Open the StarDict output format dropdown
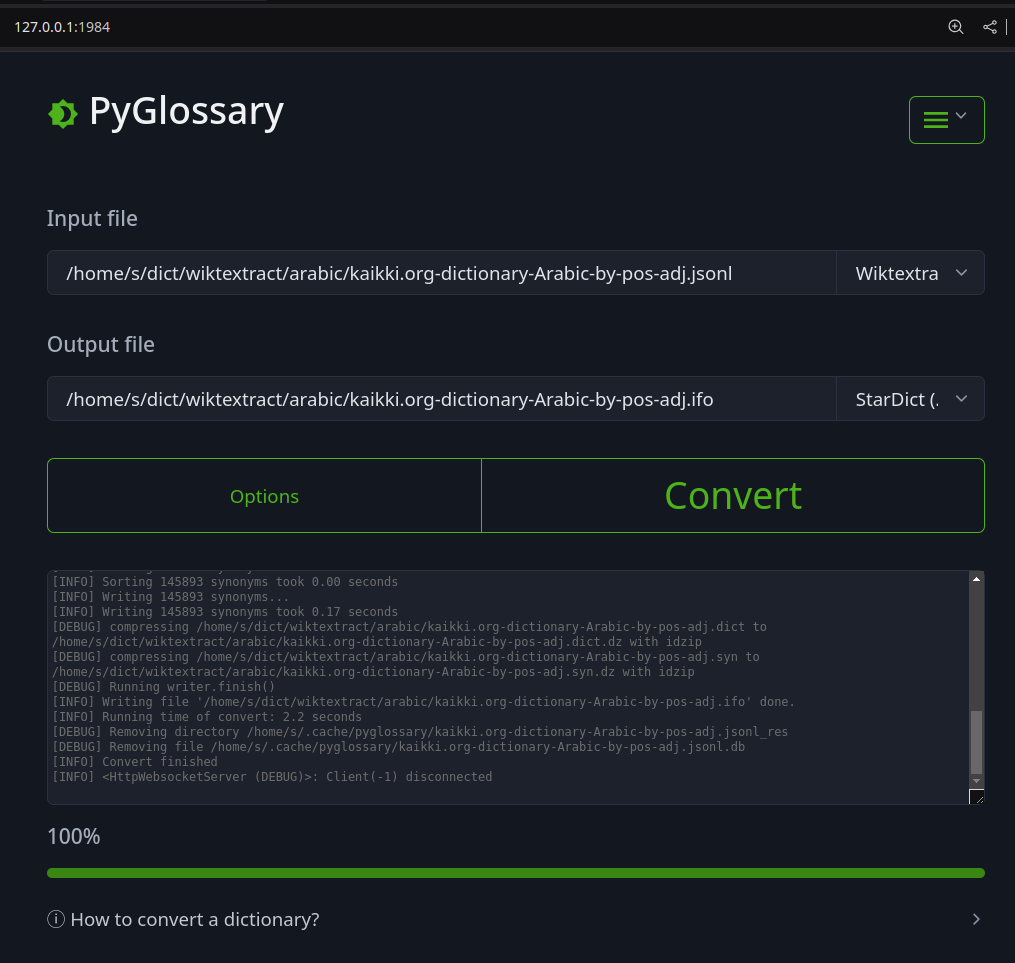The image size is (1015, 963). [910, 399]
